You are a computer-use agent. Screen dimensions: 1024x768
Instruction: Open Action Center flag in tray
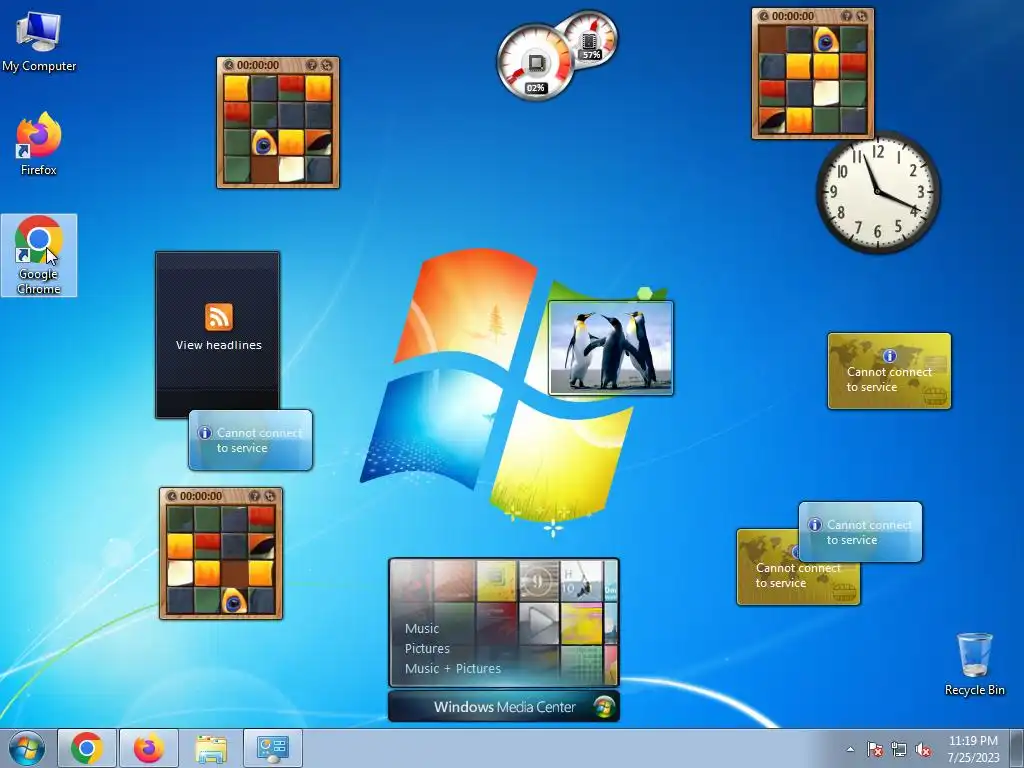(875, 749)
